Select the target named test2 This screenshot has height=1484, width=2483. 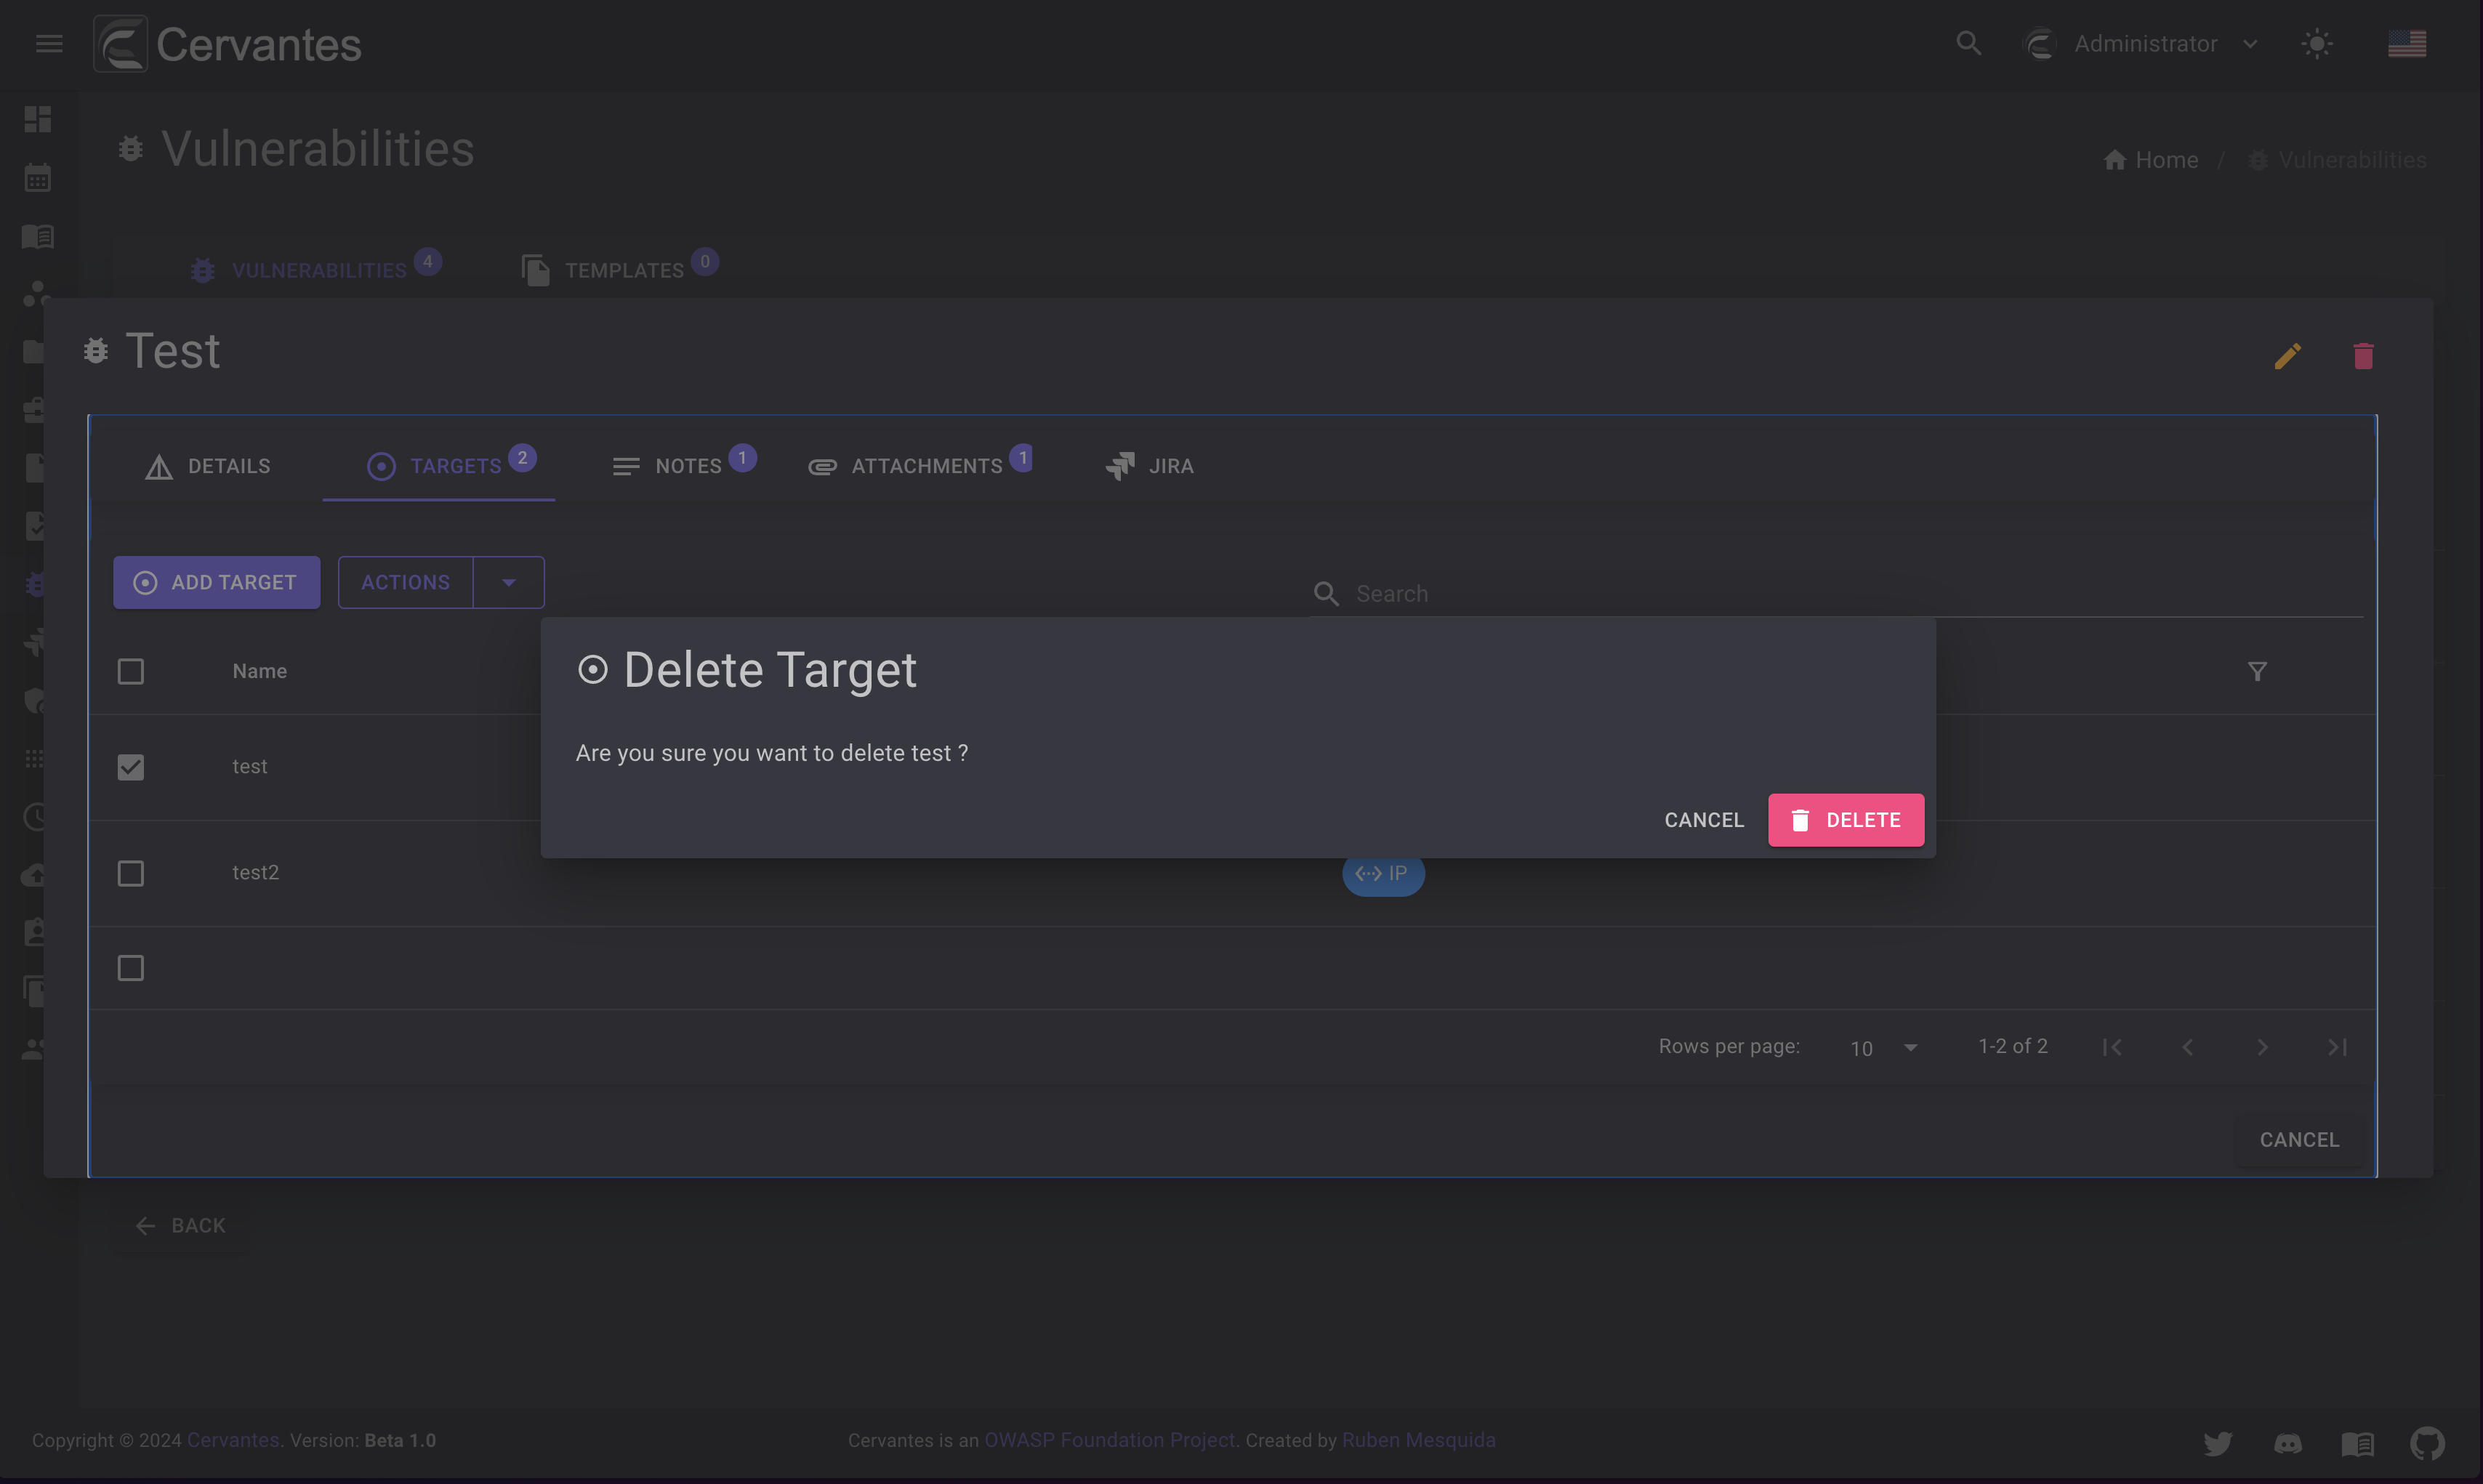pos(256,873)
